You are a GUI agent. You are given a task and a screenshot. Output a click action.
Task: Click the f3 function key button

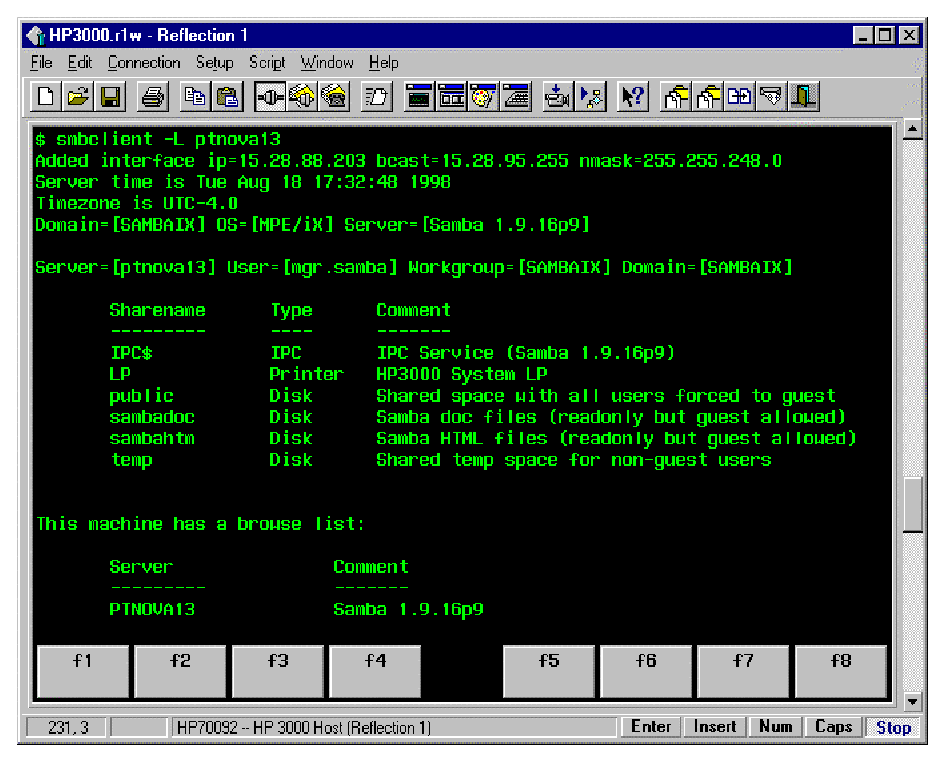(x=278, y=671)
